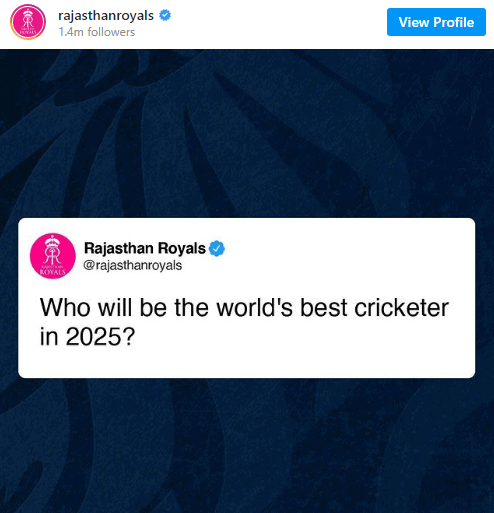Click the blue verified badge beside rajasthanroyals username
Viewport: 494px width, 513px height.
[x=165, y=15]
